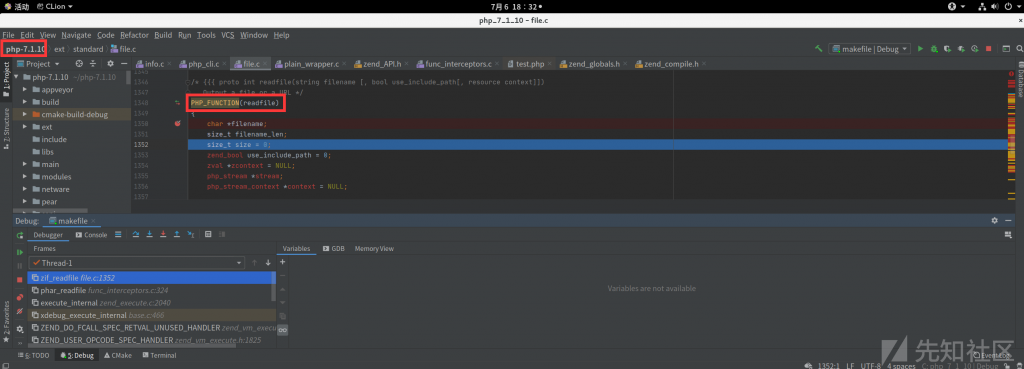Click the Project panel gear icon
This screenshot has width=1024, height=369.
coord(110,64)
